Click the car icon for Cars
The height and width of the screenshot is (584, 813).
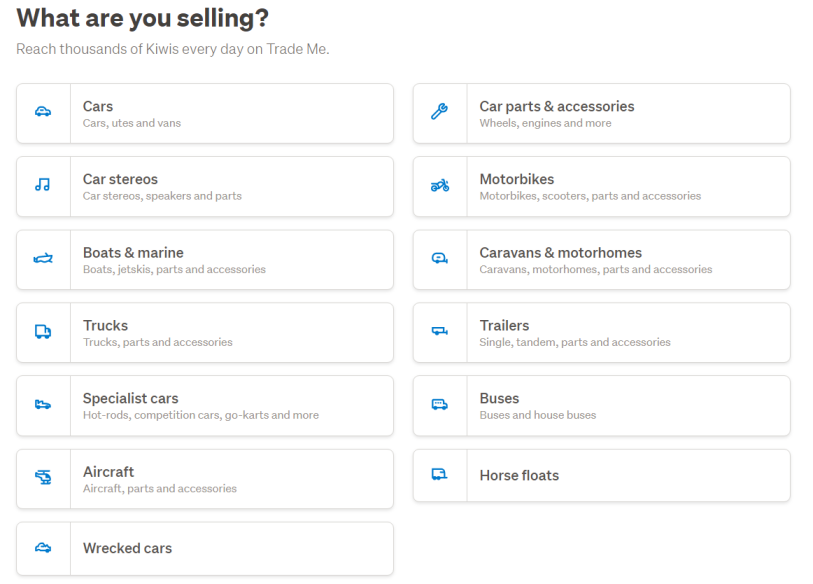point(43,113)
